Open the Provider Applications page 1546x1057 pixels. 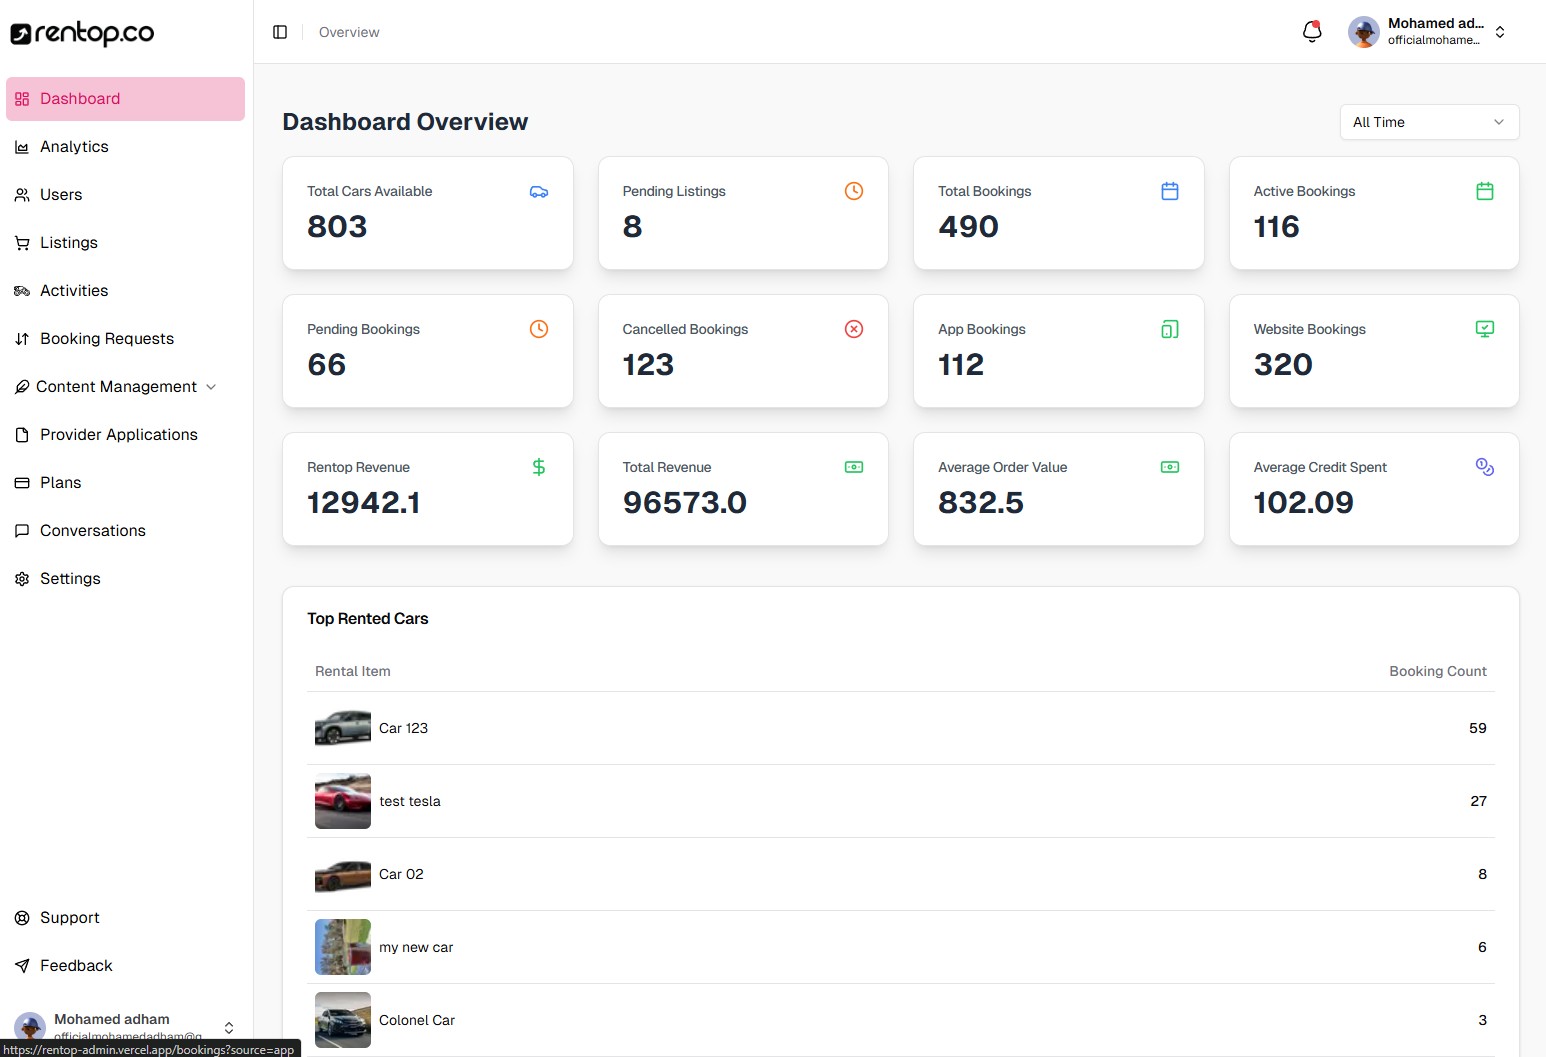118,435
